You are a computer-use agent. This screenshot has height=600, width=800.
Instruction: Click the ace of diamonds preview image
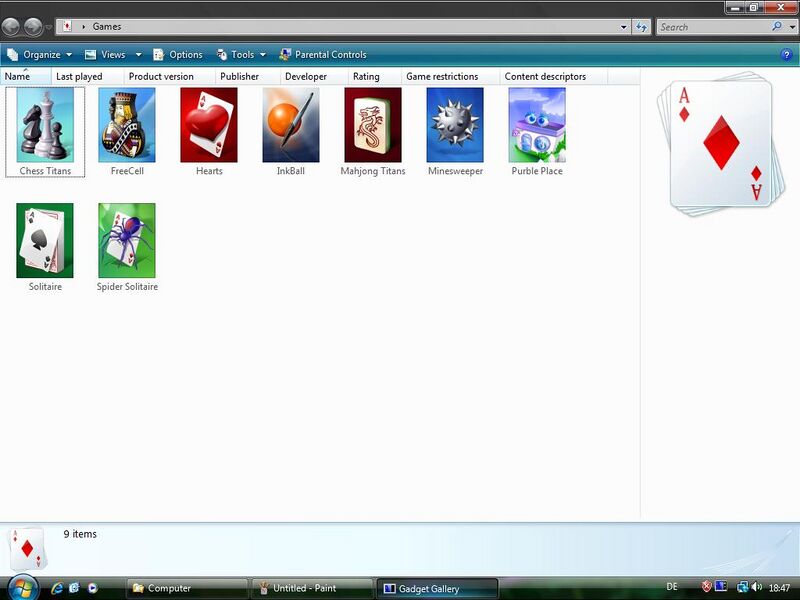[x=721, y=143]
